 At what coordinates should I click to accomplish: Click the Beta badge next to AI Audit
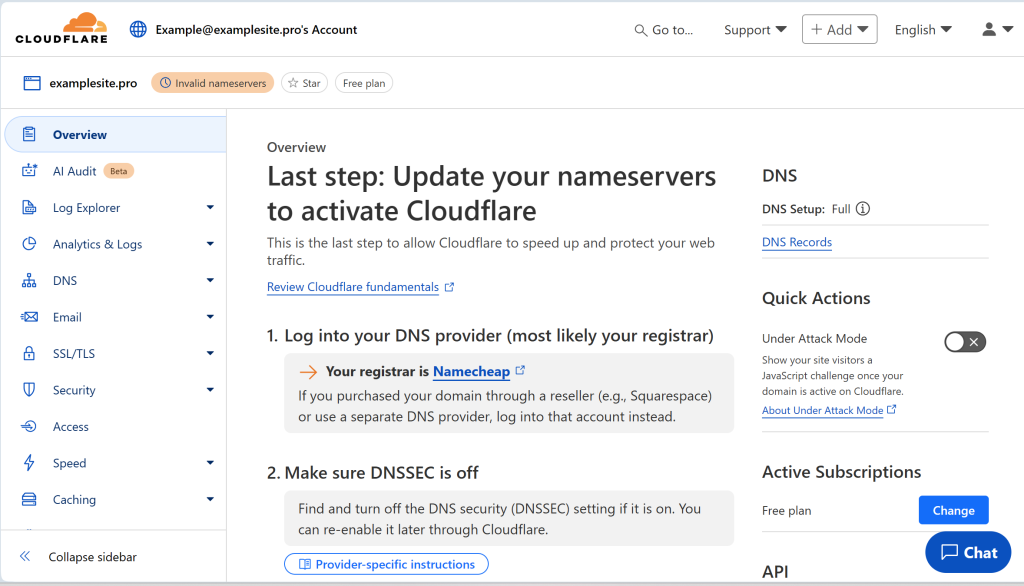coord(119,171)
